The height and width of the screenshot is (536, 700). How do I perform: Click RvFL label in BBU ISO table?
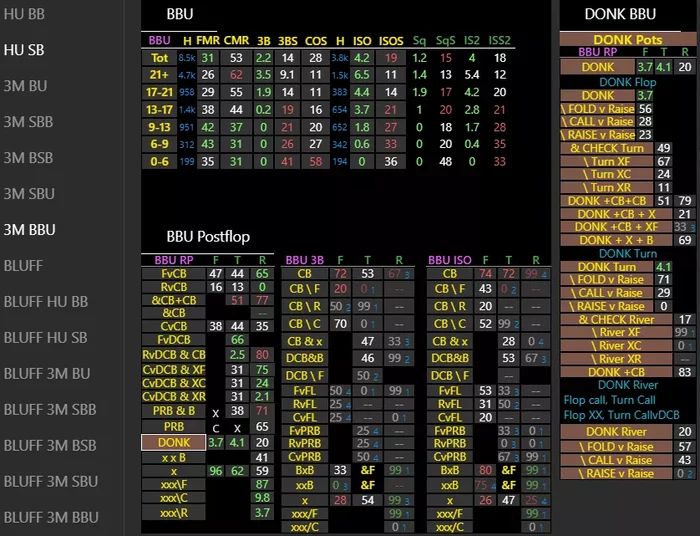click(x=450, y=404)
